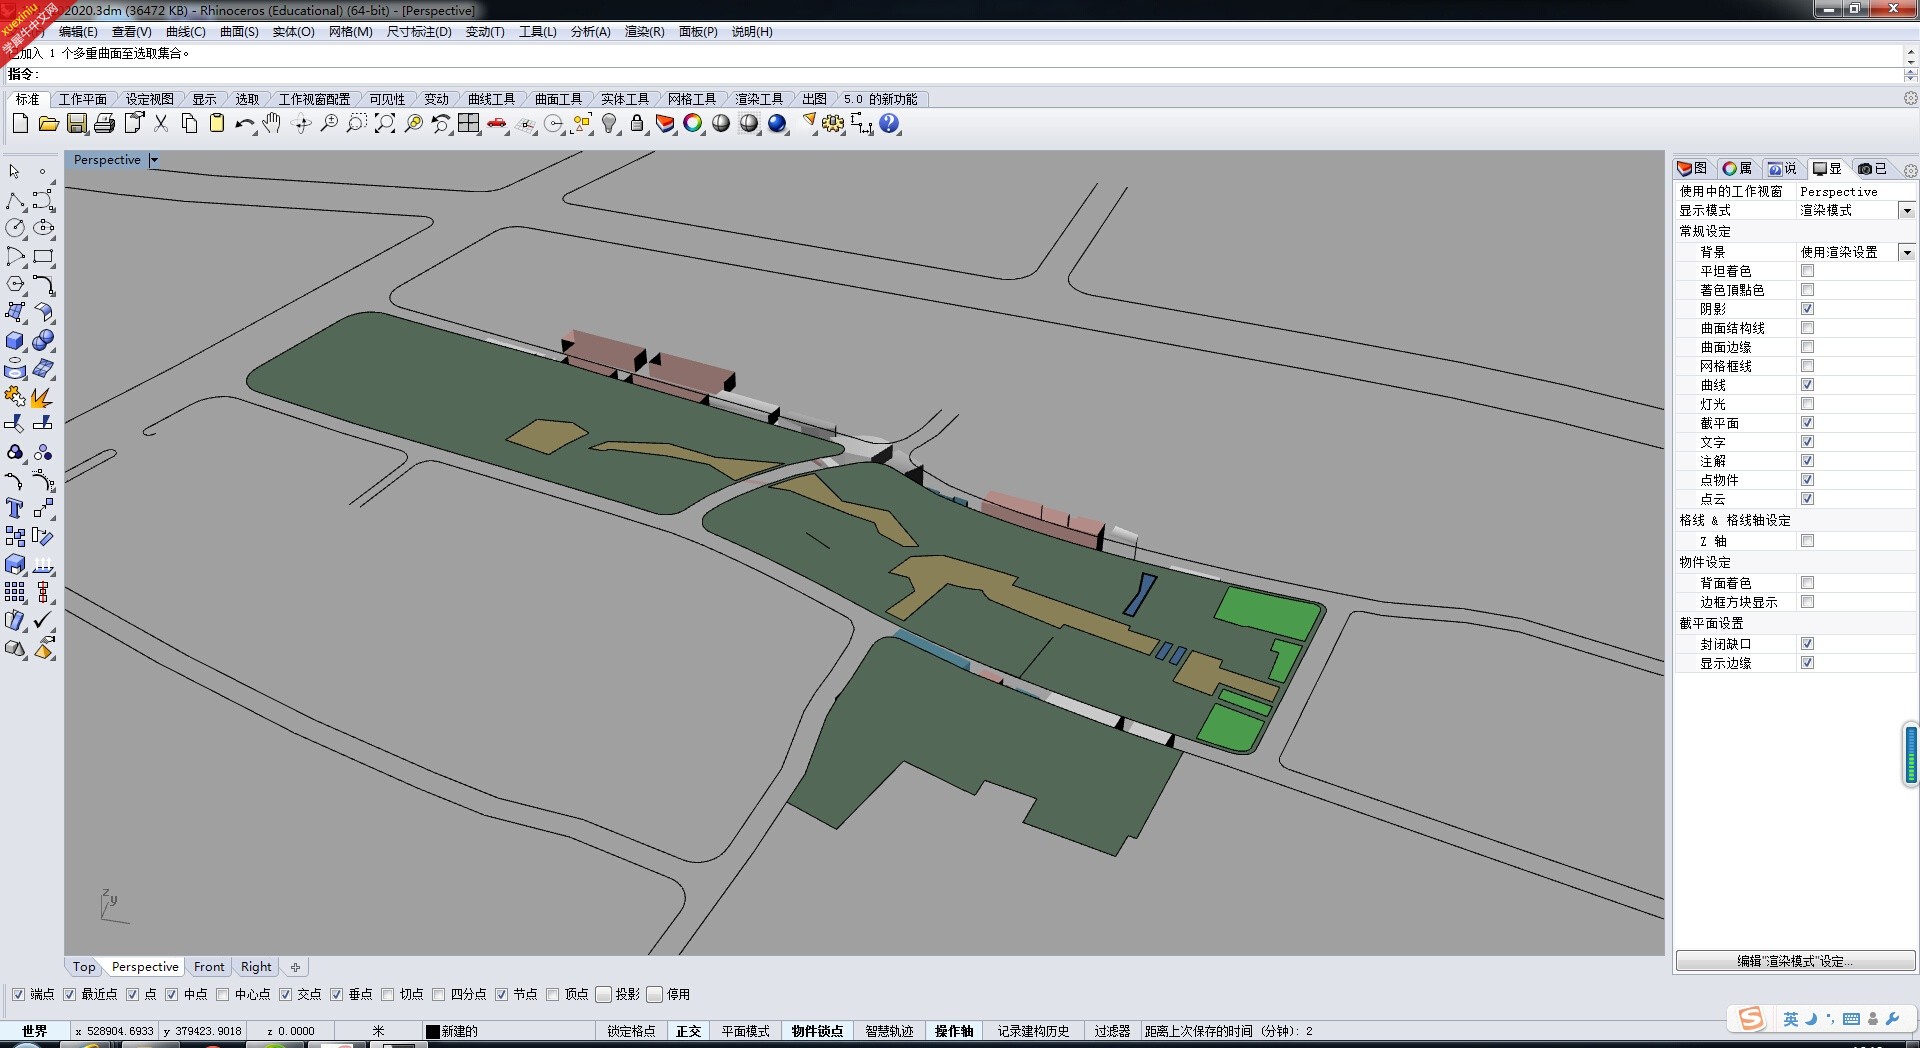Select the Pan hand tool
Image resolution: width=1920 pixels, height=1048 pixels.
(x=272, y=123)
